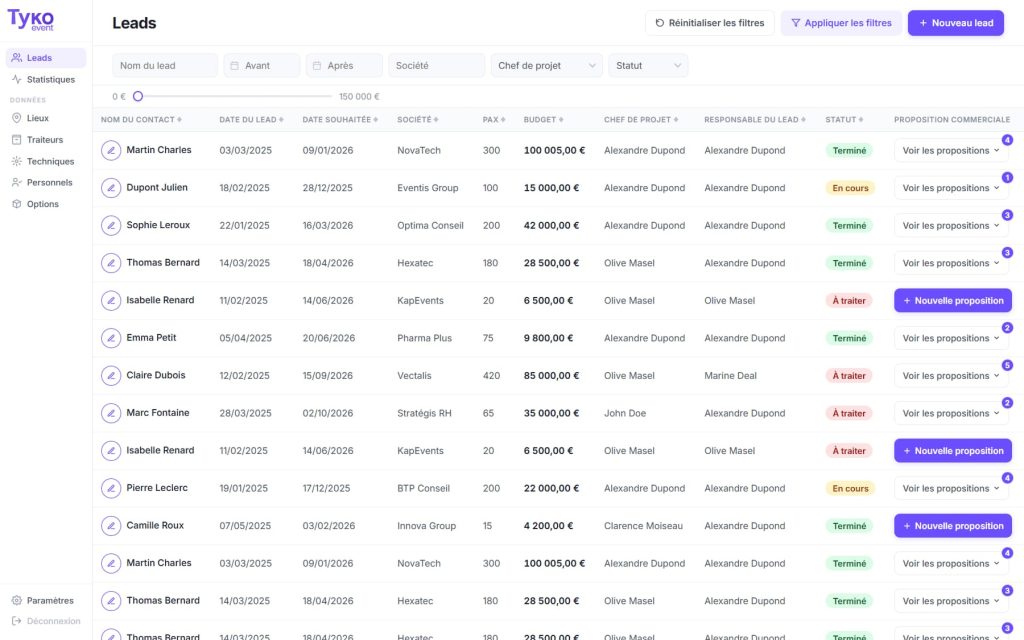Expand Voir les propositions for Emma Petit
This screenshot has width=1024, height=640.
coord(951,338)
